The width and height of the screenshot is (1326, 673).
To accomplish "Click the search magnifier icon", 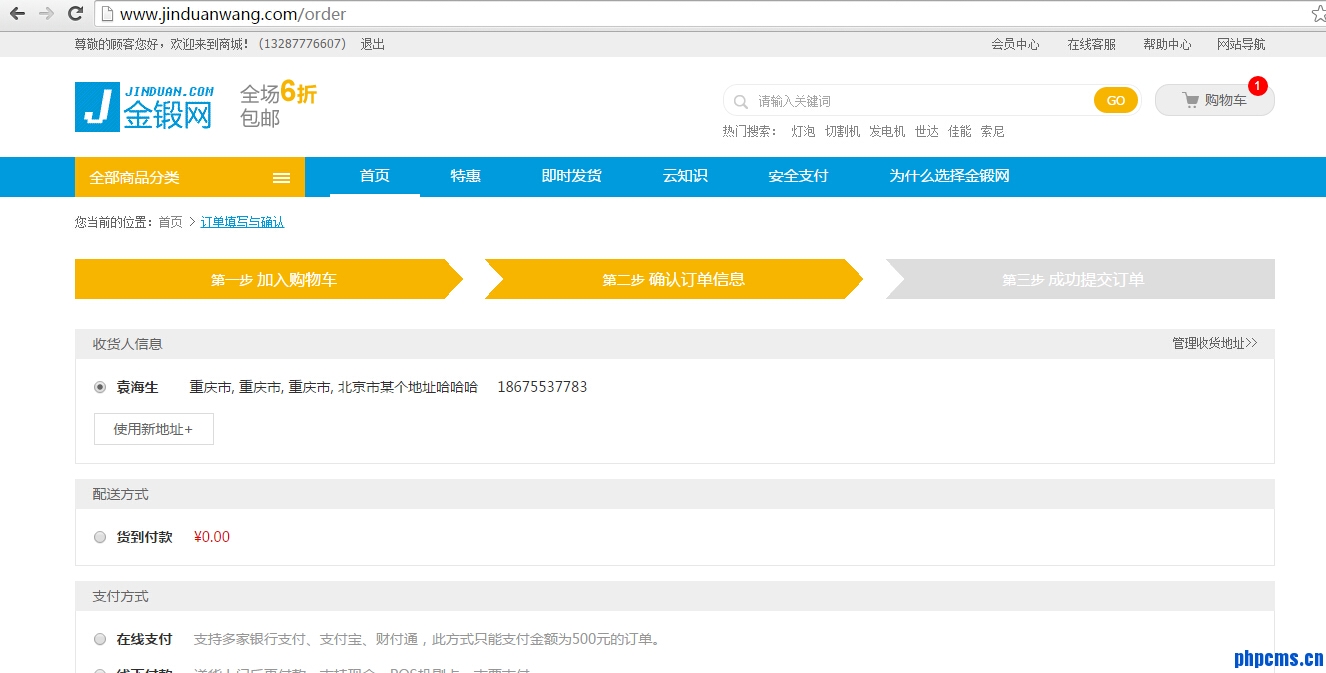I will 741,101.
